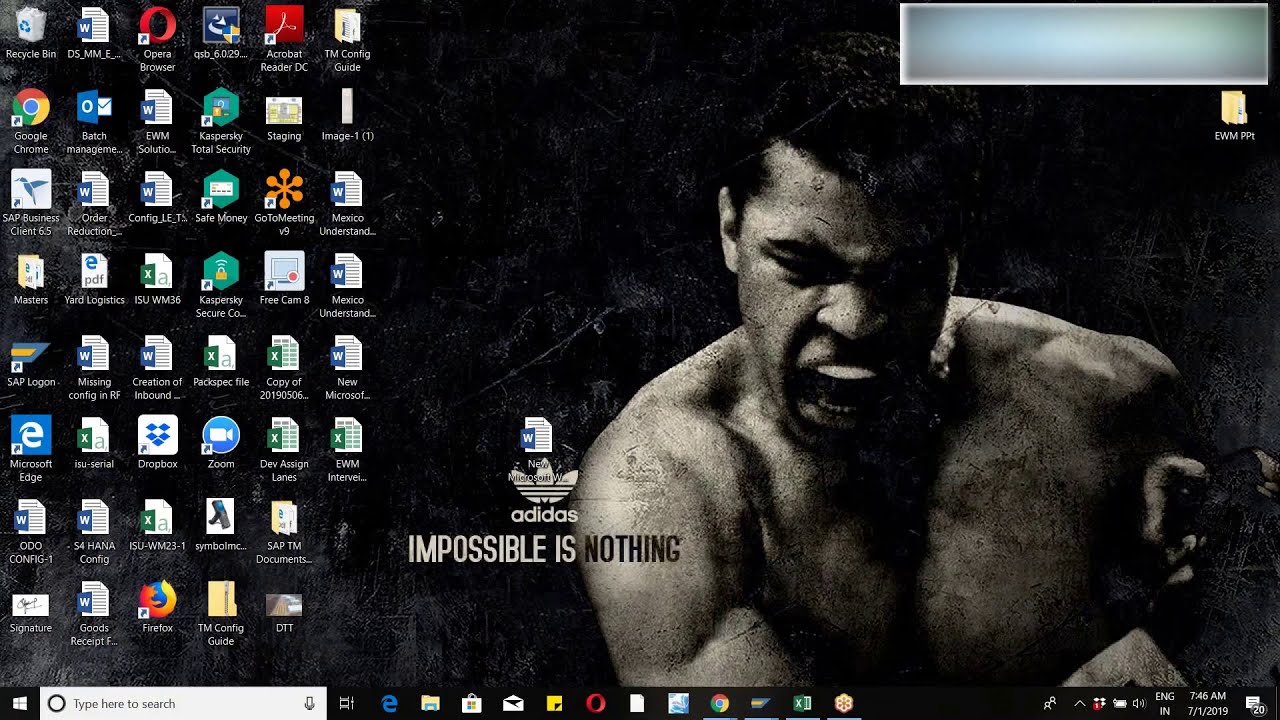The height and width of the screenshot is (720, 1280).
Task: Open the Config_LE_T Word document
Action: click(x=157, y=198)
